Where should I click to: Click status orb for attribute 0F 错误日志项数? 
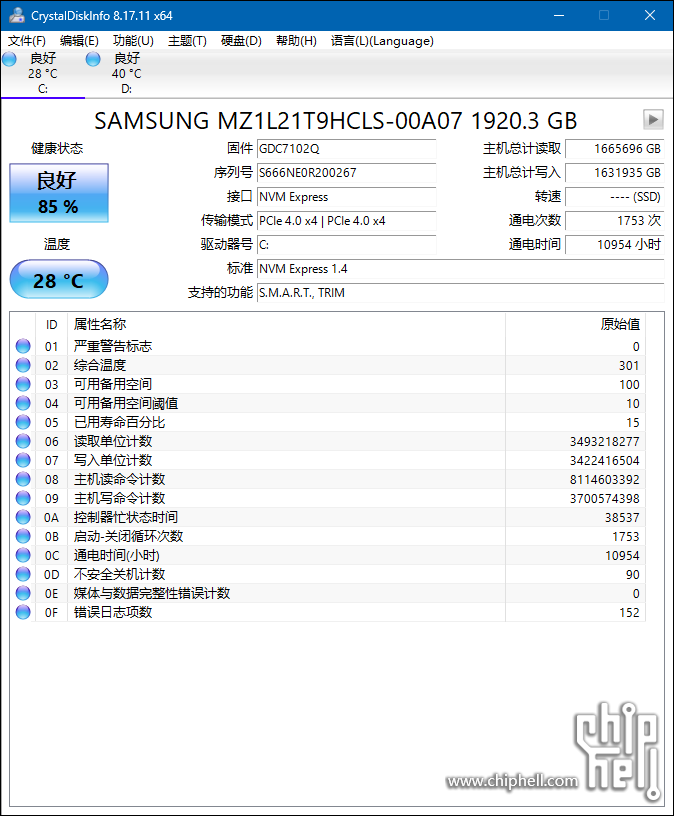[x=23, y=612]
